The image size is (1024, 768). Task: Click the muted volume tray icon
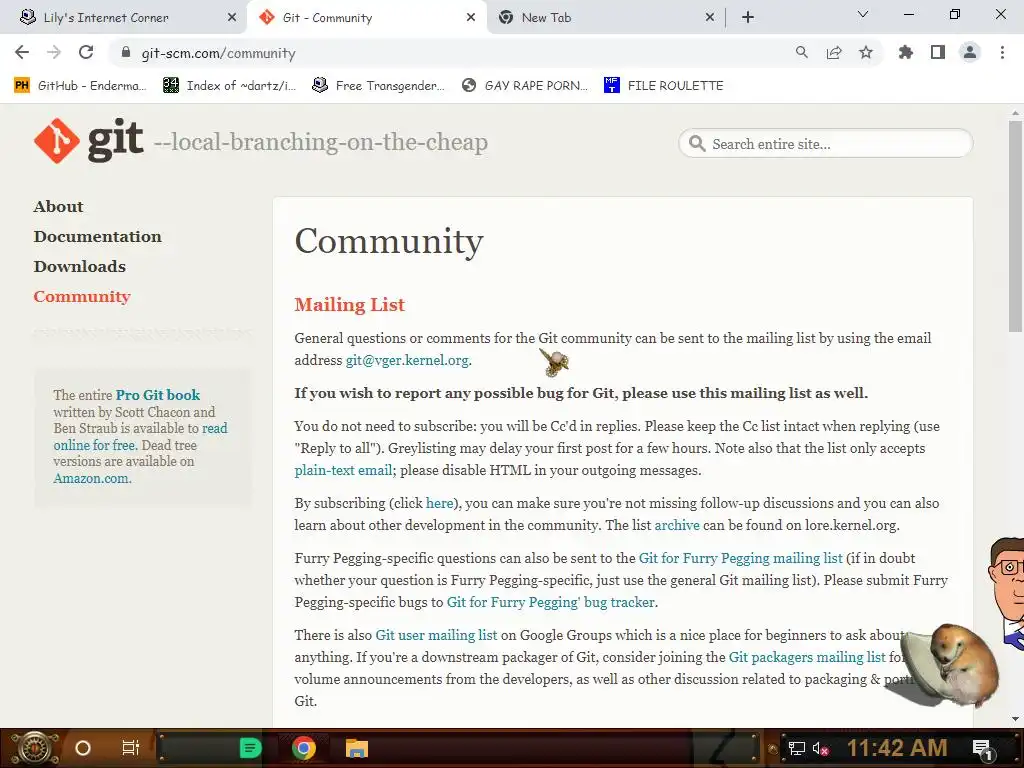click(821, 748)
